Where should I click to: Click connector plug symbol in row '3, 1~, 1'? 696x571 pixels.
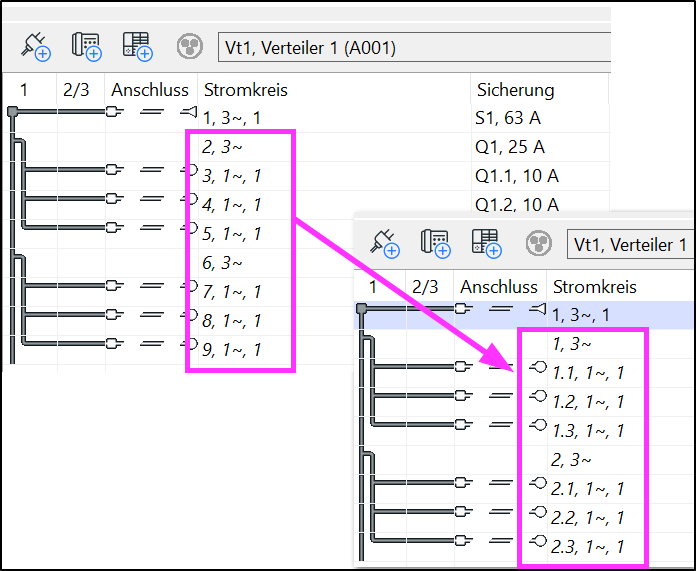(114, 170)
